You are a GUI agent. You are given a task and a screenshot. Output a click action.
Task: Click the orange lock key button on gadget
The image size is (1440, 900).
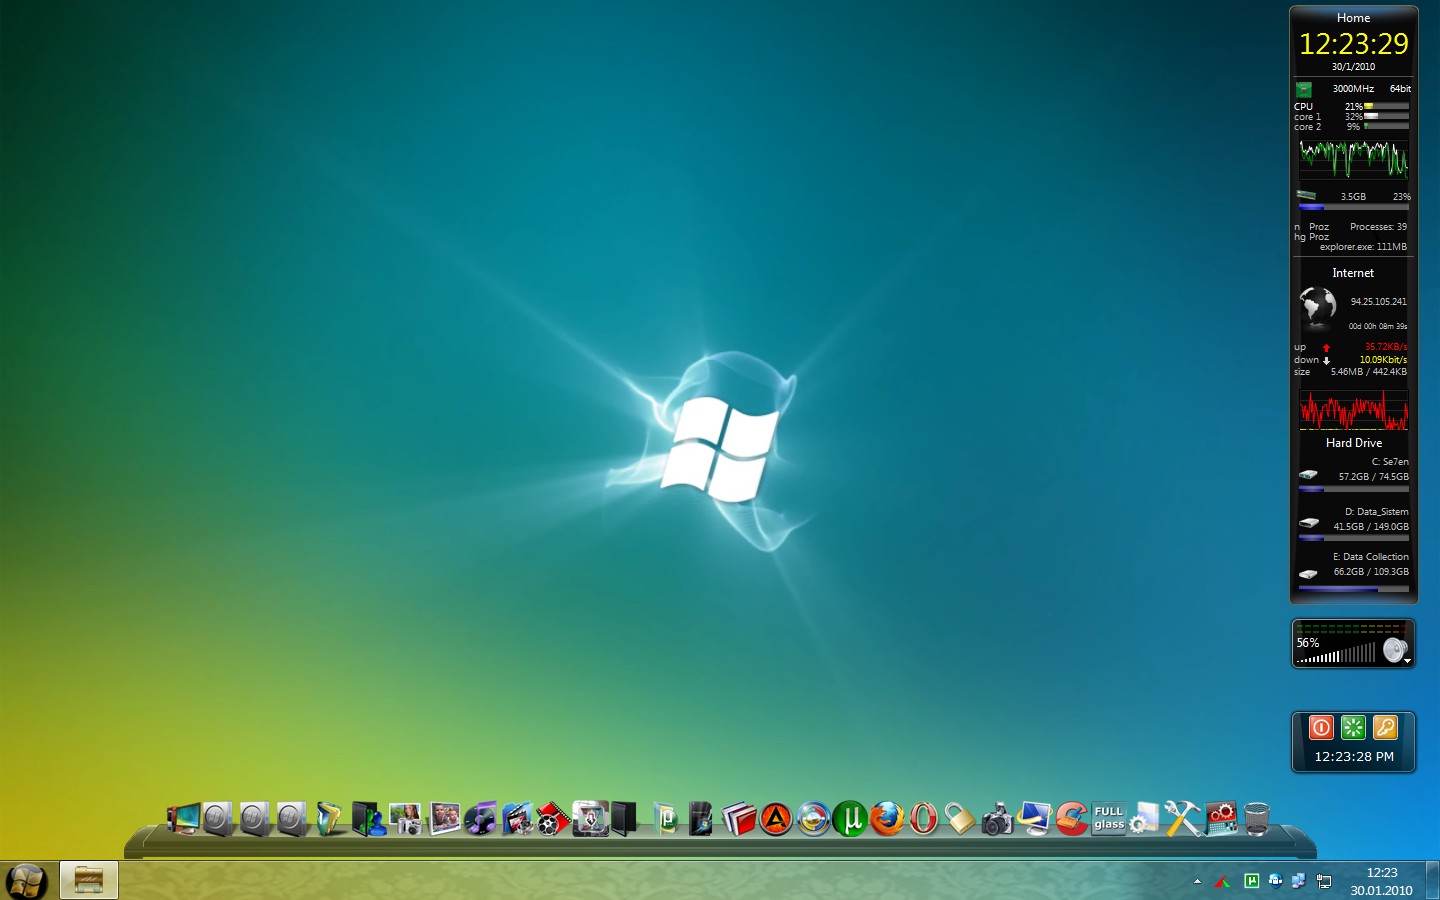click(1385, 728)
